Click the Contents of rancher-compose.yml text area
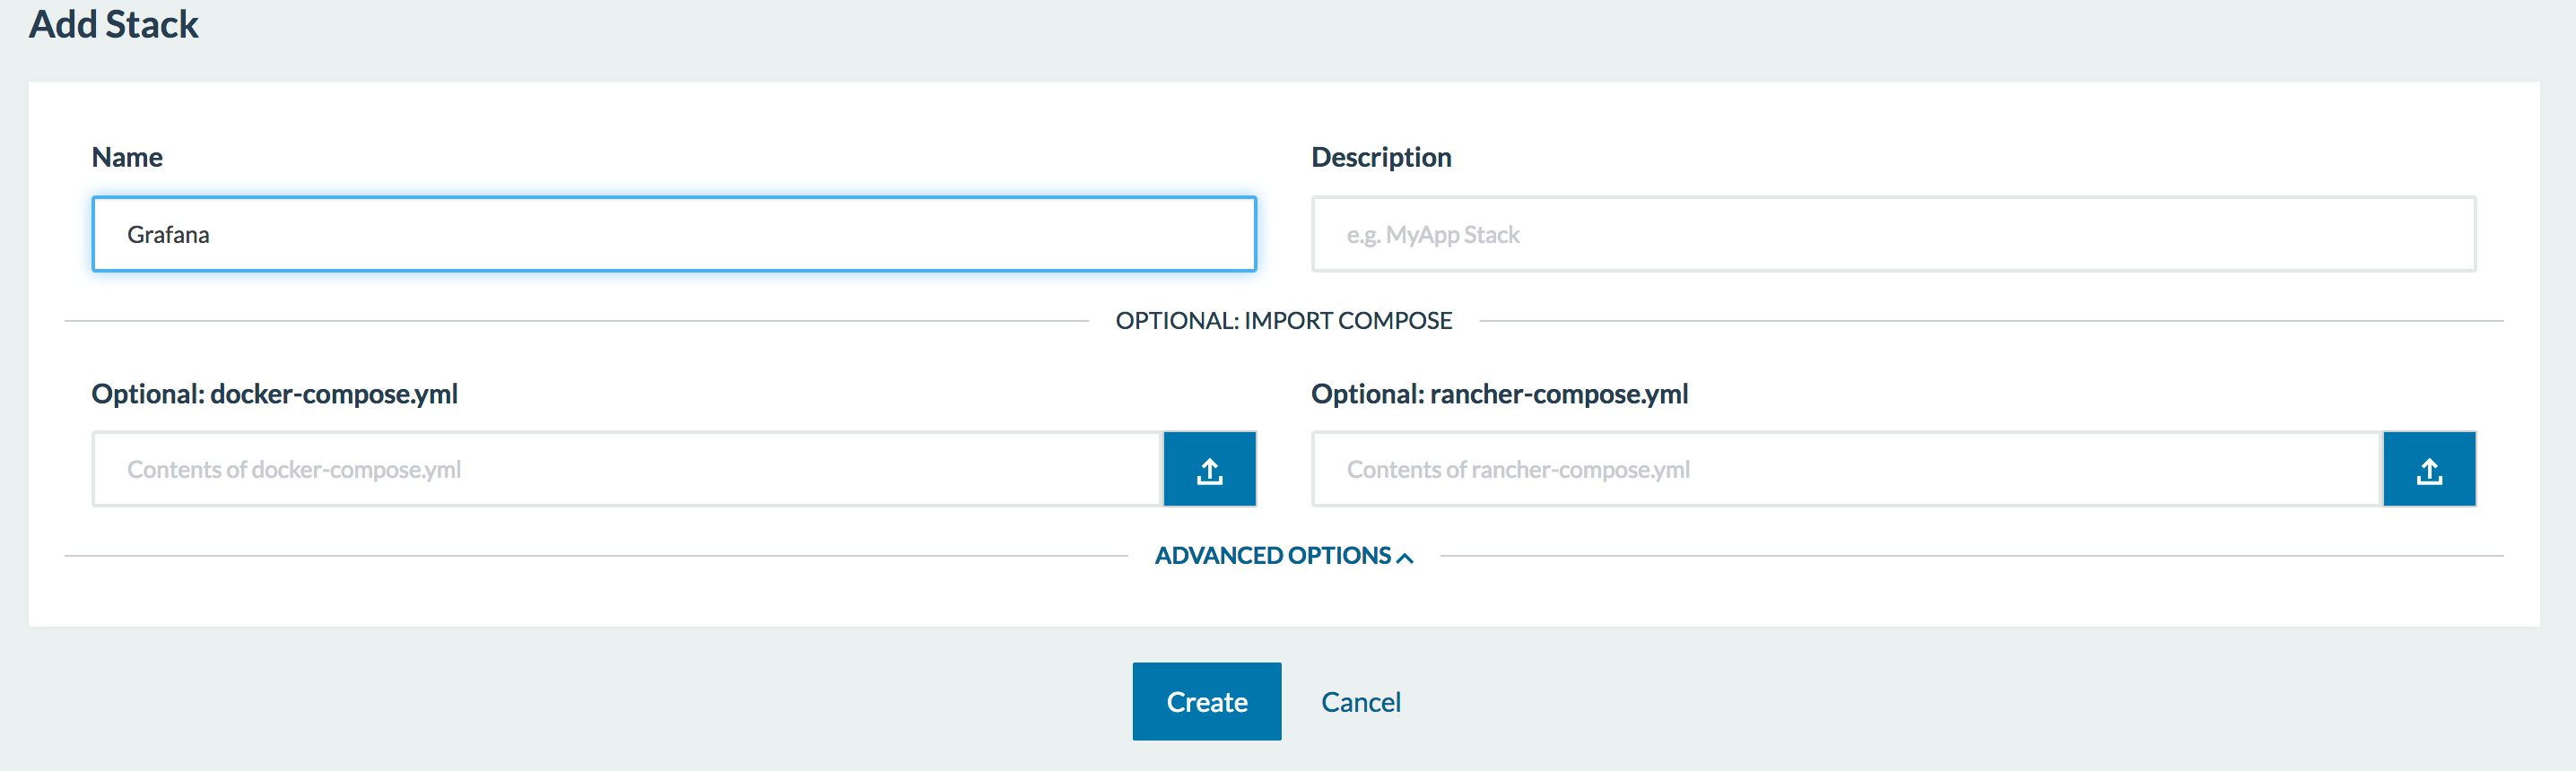Viewport: 2576px width, 771px height. pos(1847,469)
